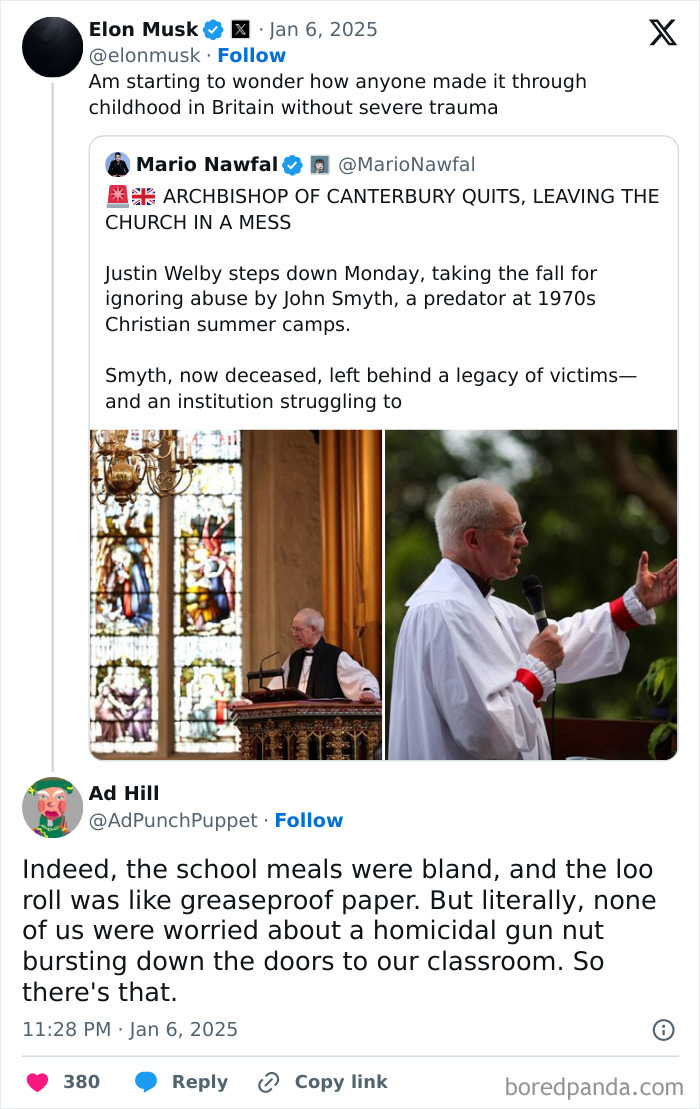Click the blue verified badge next to Elon Musk

click(x=214, y=30)
